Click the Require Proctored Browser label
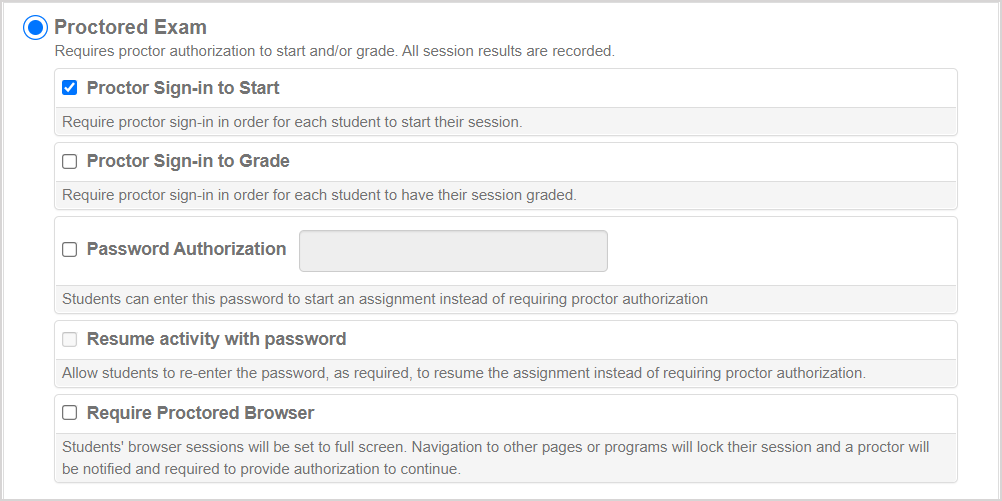1002x501 pixels. click(200, 413)
